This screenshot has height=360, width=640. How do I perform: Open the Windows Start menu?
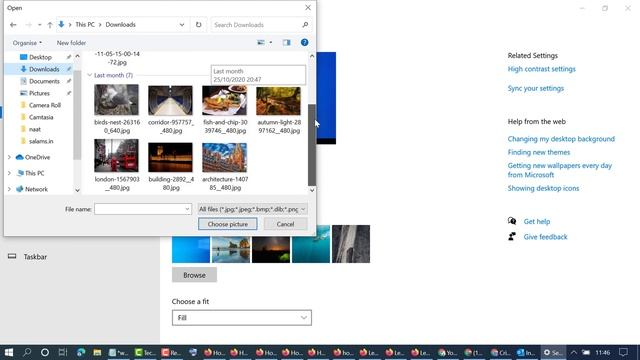coord(9,352)
